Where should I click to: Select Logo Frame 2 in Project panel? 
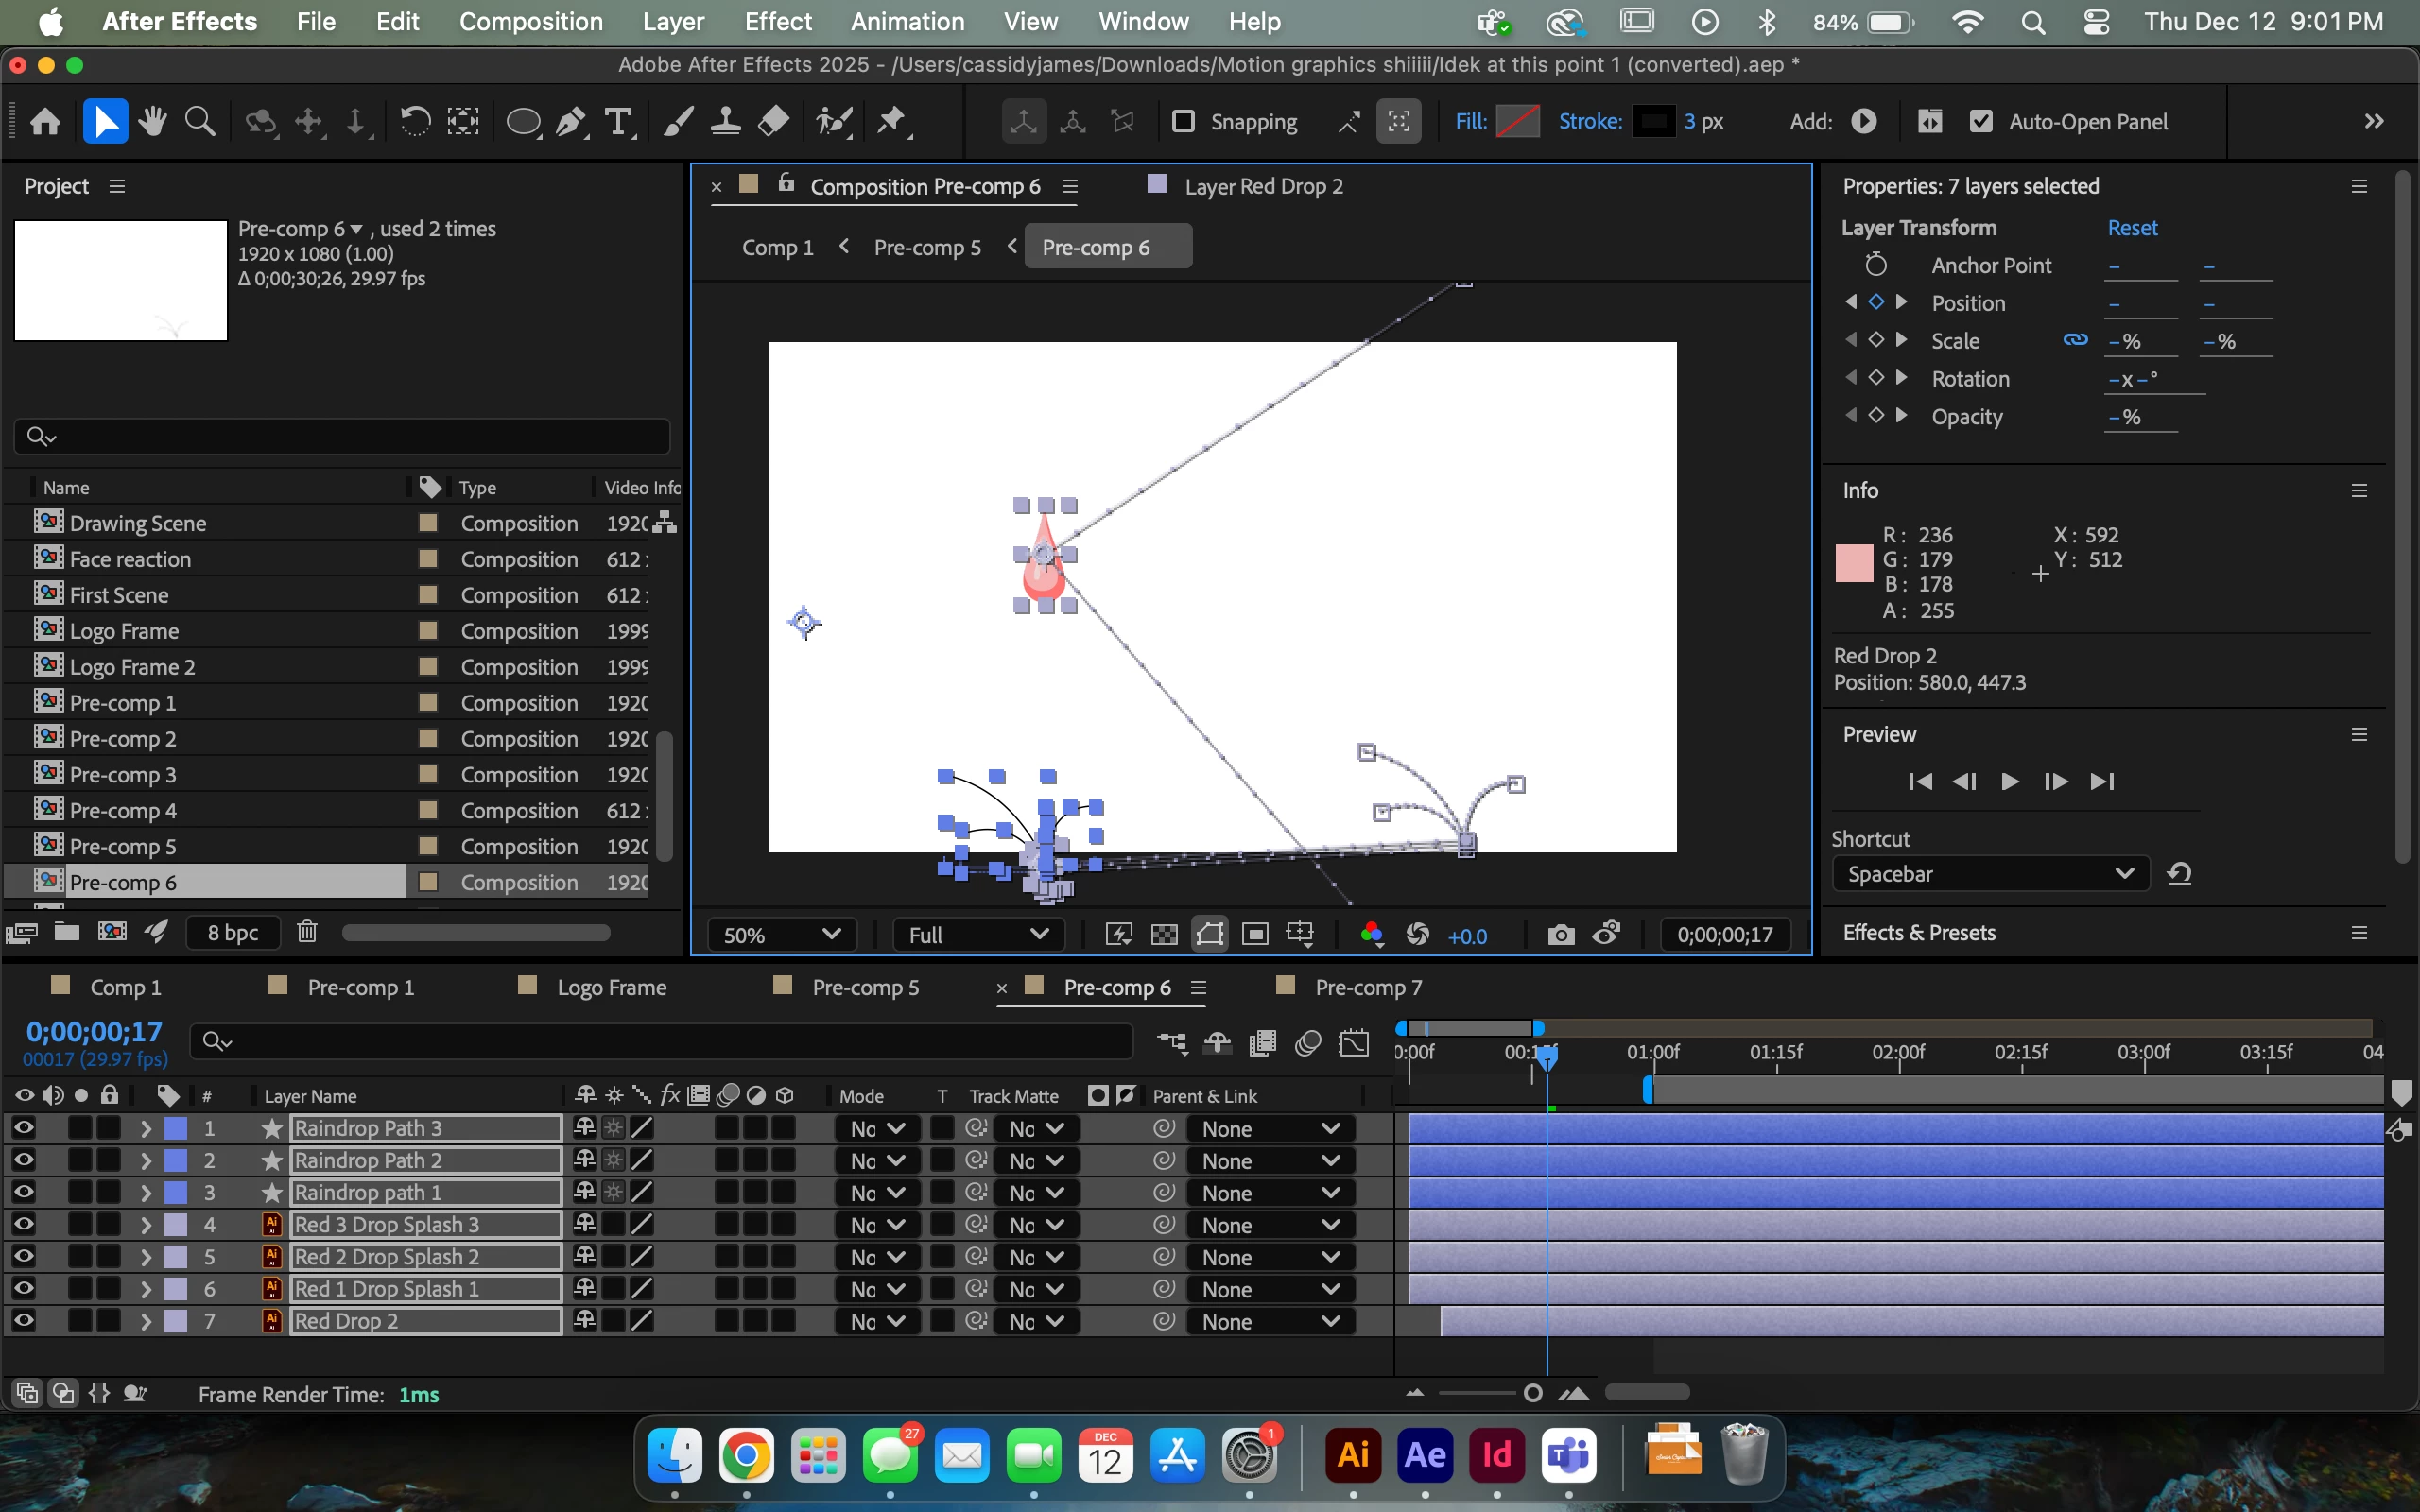pos(132,667)
